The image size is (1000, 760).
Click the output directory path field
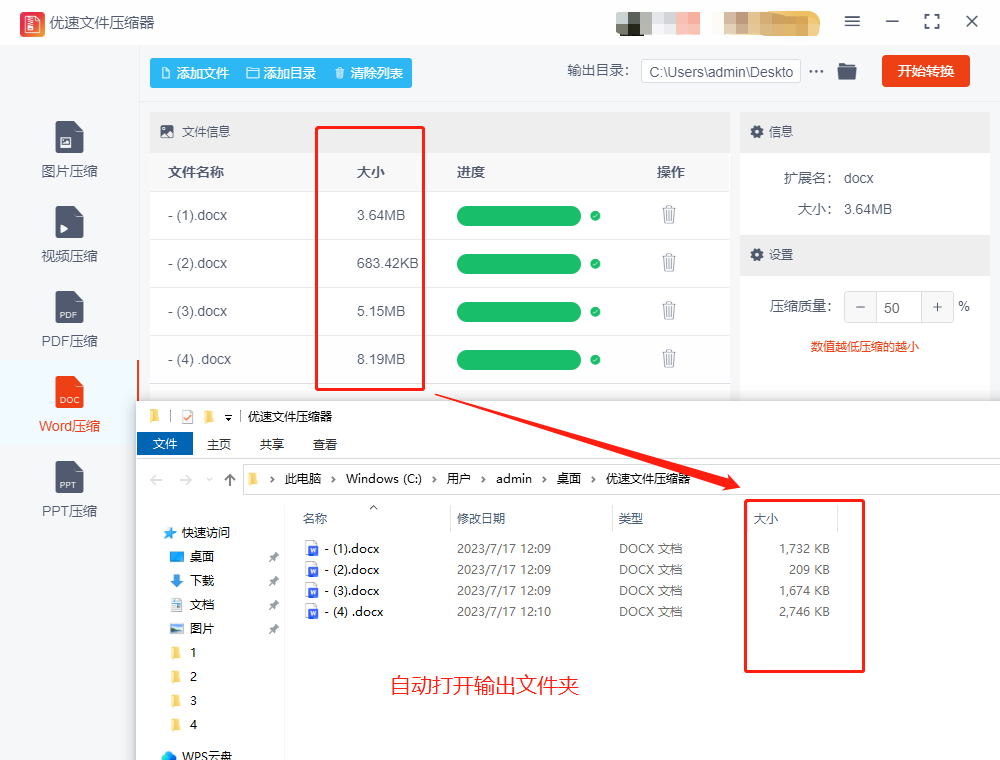pos(720,71)
